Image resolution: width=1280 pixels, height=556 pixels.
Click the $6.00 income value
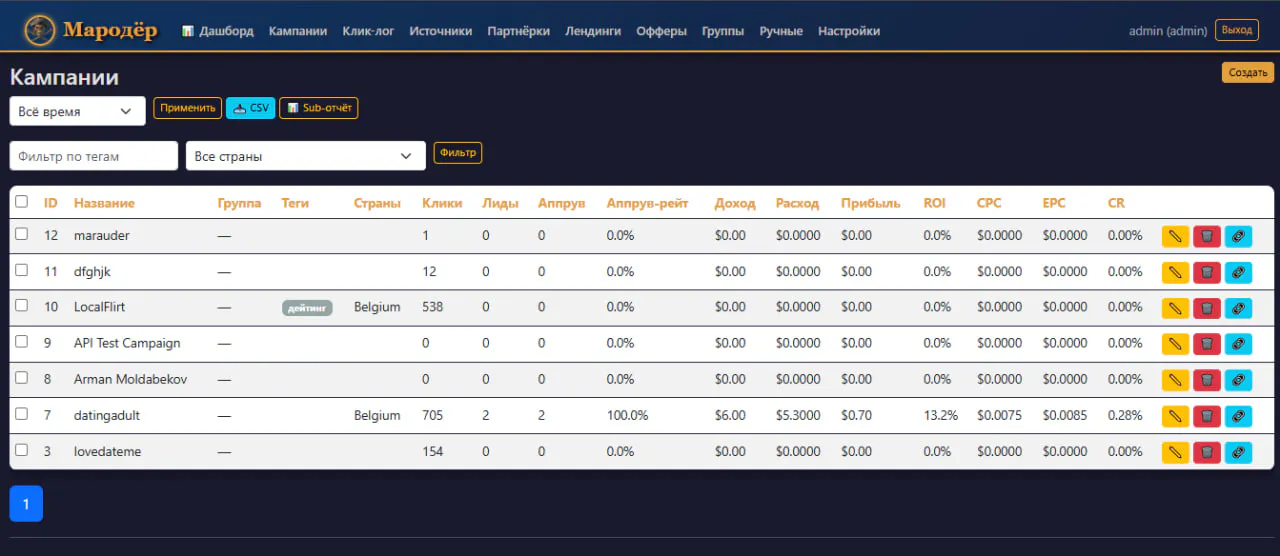click(730, 415)
